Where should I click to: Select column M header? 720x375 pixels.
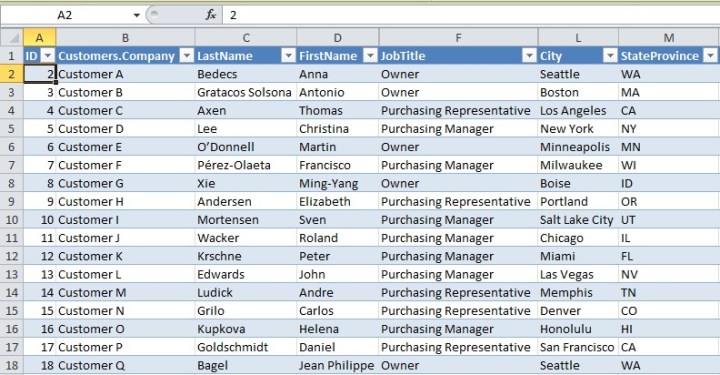pos(669,38)
